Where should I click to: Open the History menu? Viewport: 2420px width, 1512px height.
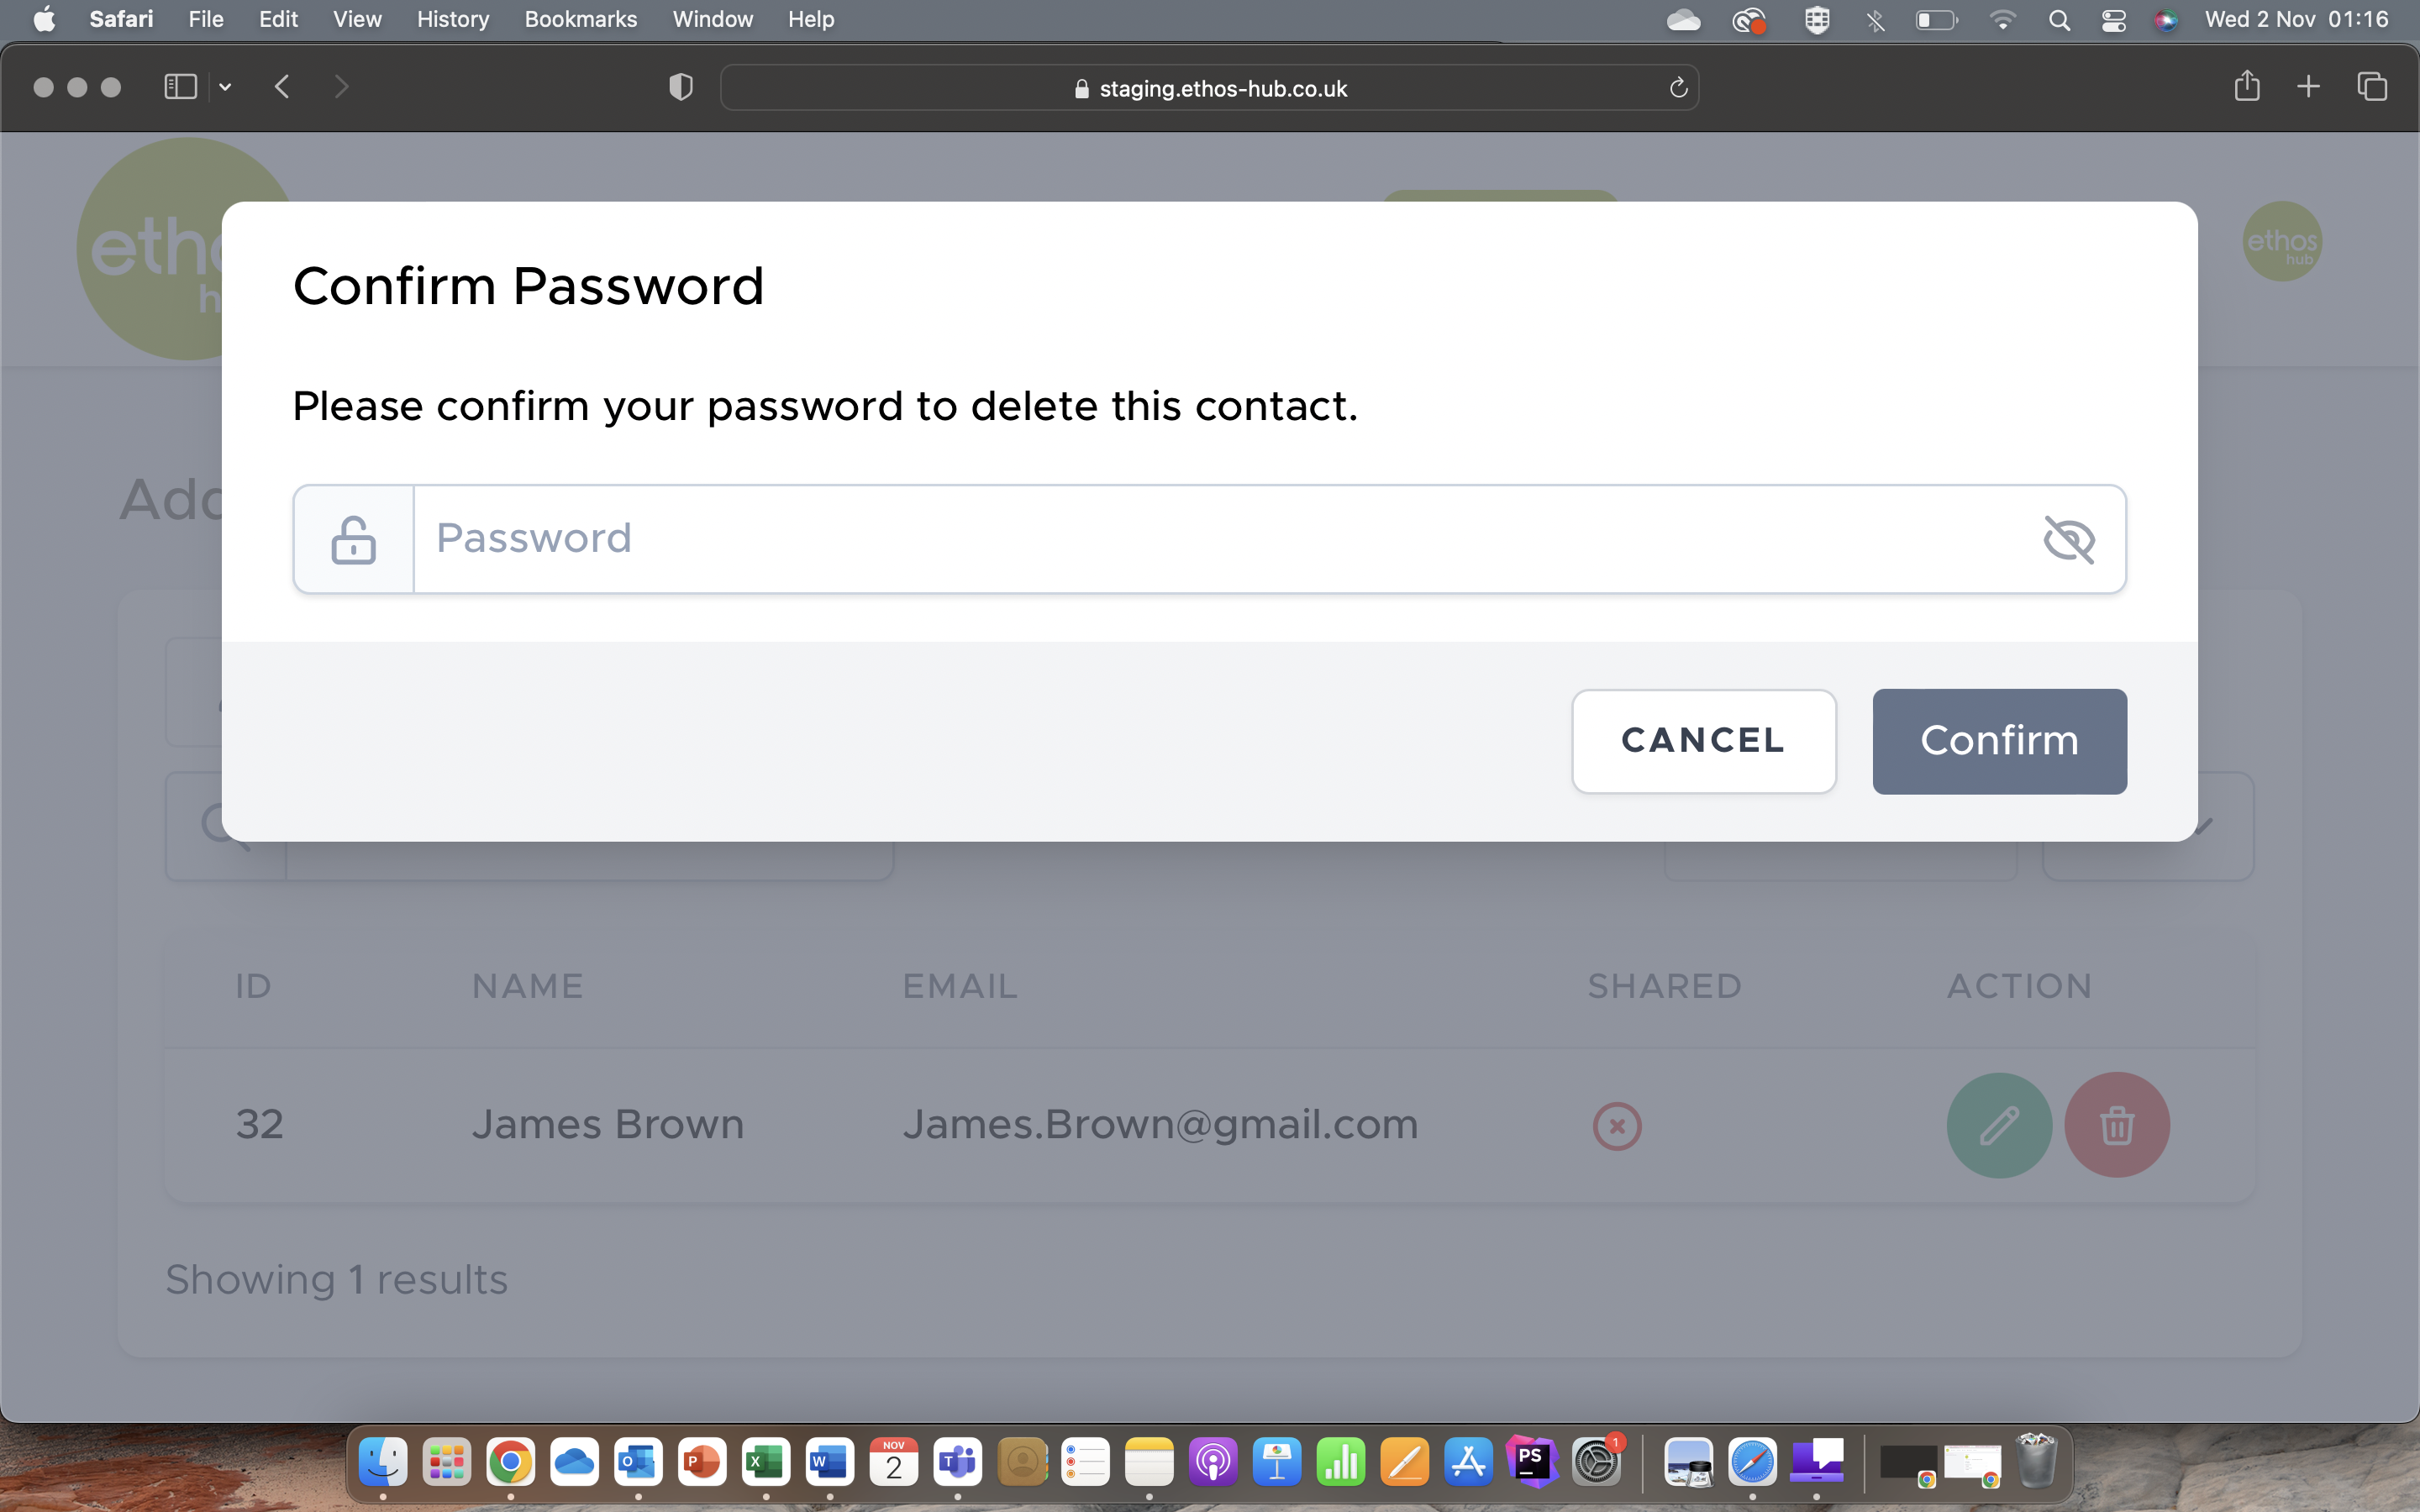click(x=452, y=19)
